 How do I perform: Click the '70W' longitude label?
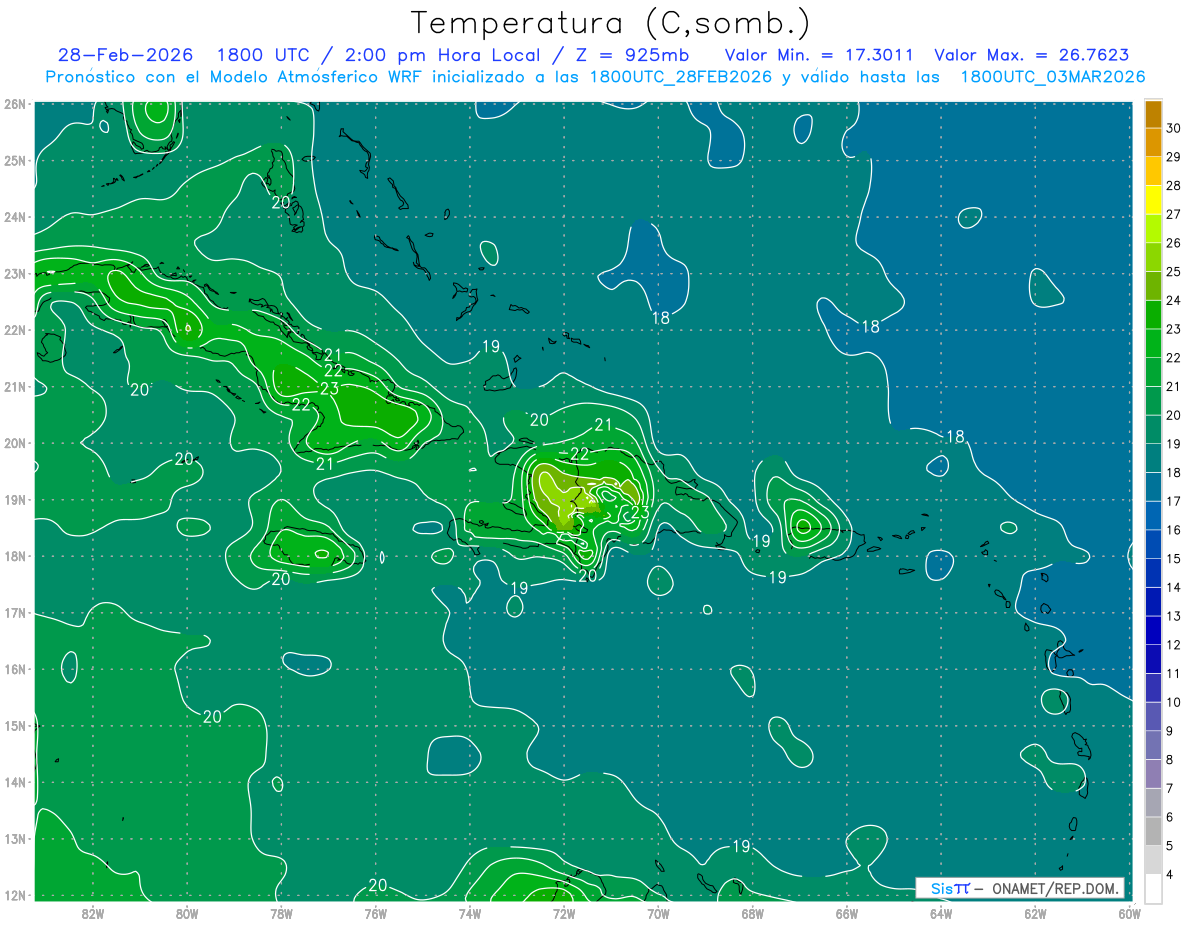(x=658, y=913)
